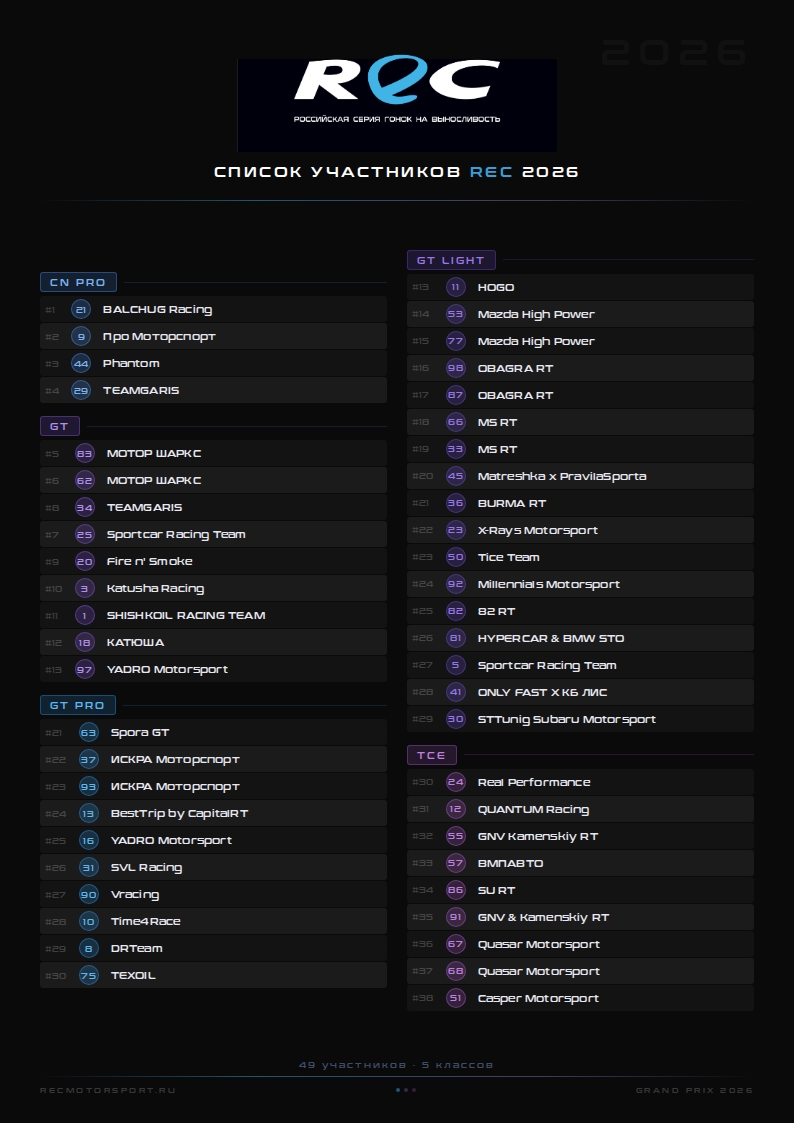Open the recmotorsport.ru footer link

click(108, 1090)
